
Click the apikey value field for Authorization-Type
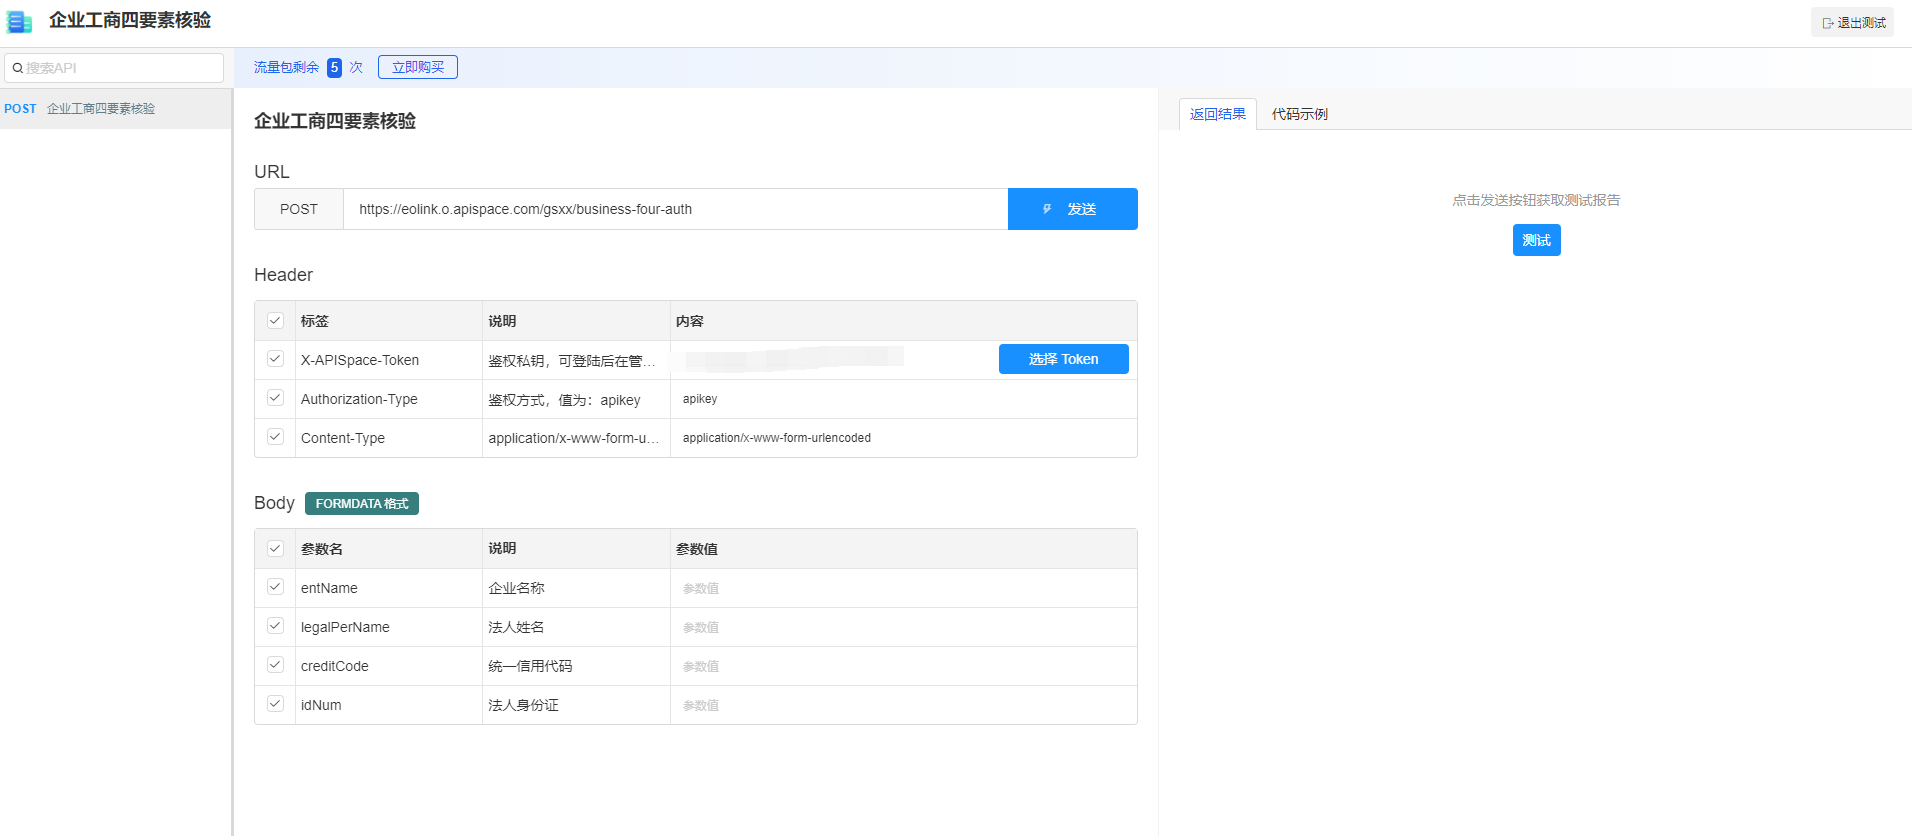(904, 399)
